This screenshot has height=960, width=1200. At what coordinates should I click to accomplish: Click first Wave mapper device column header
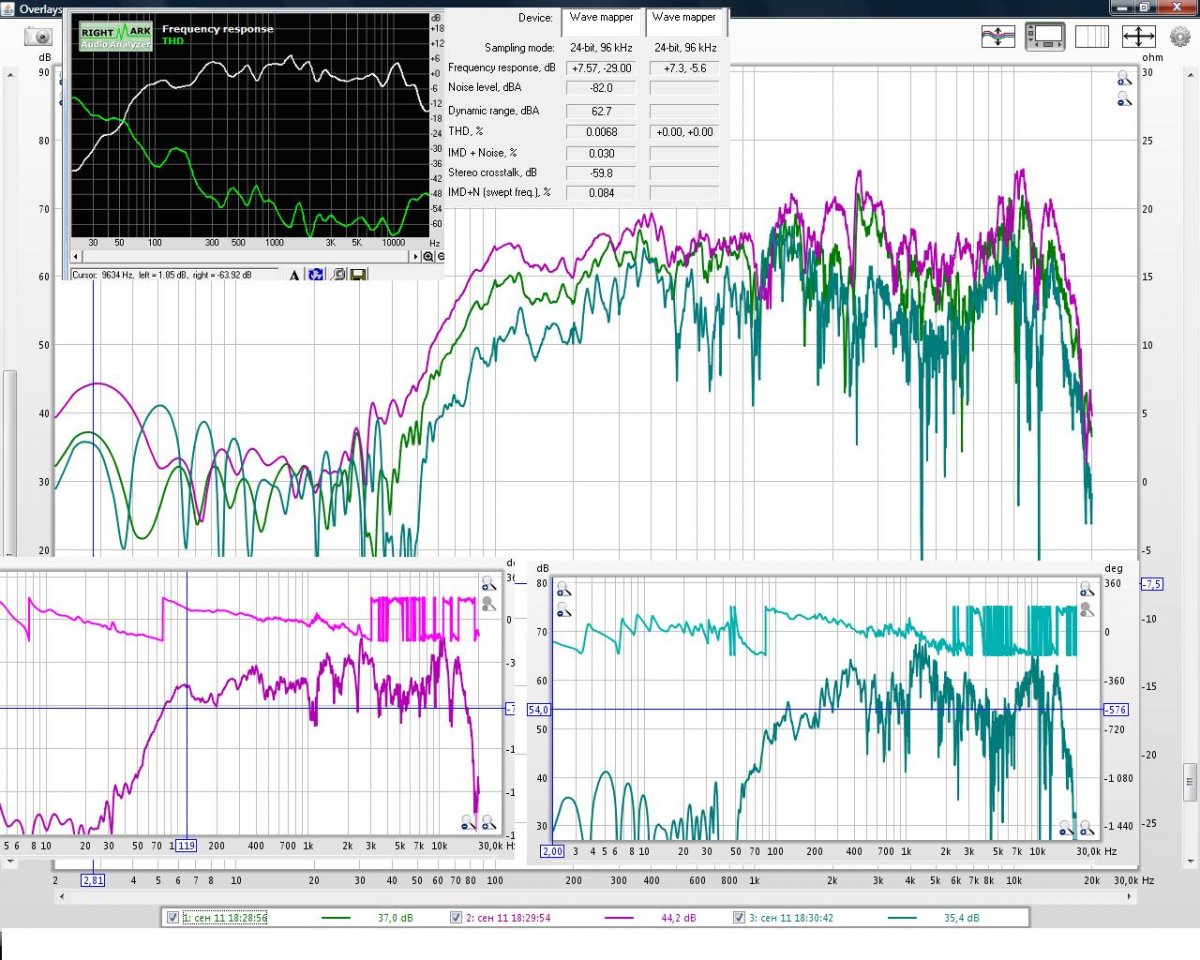coord(600,18)
